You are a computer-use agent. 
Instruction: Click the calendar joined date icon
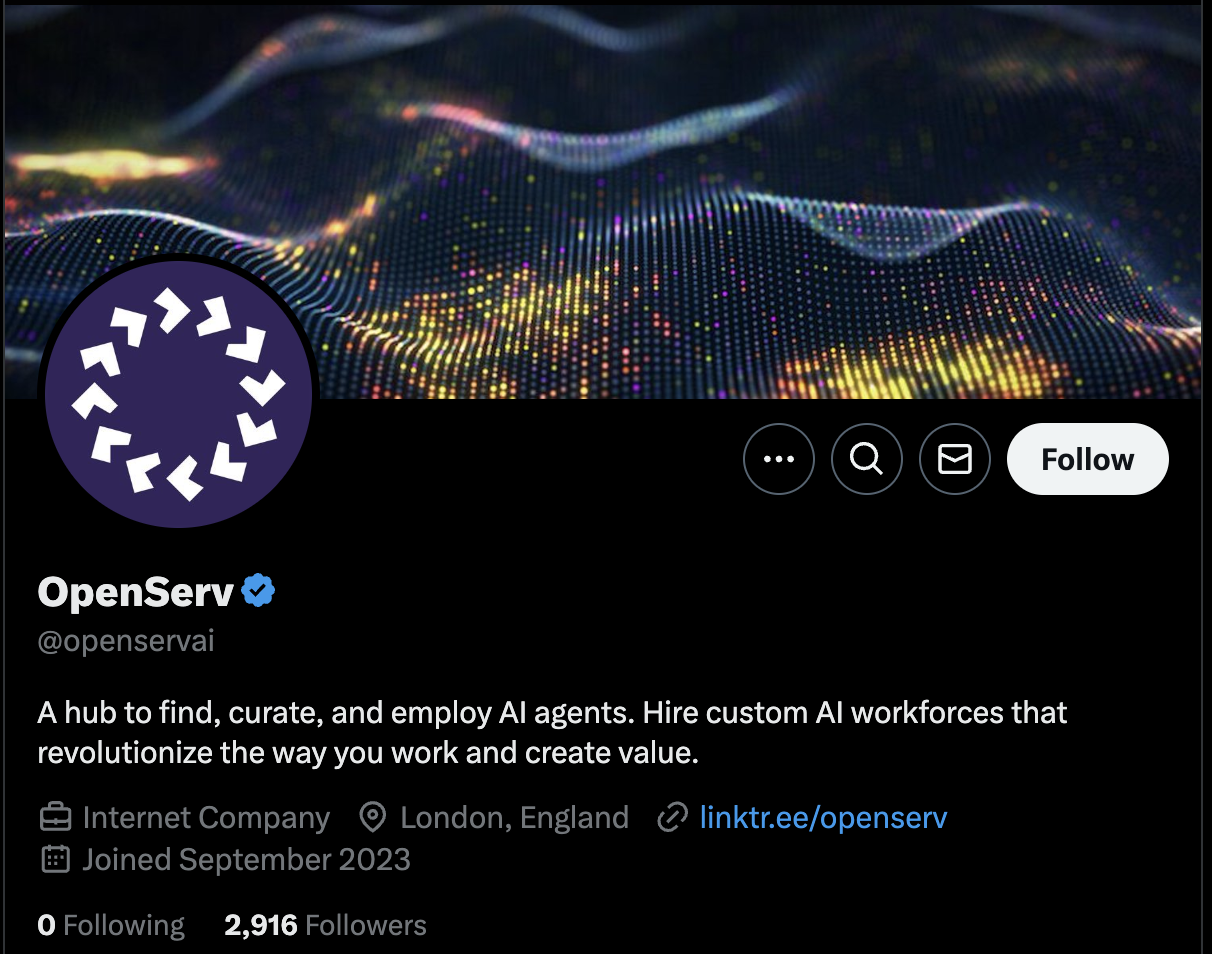pyautogui.click(x=55, y=859)
